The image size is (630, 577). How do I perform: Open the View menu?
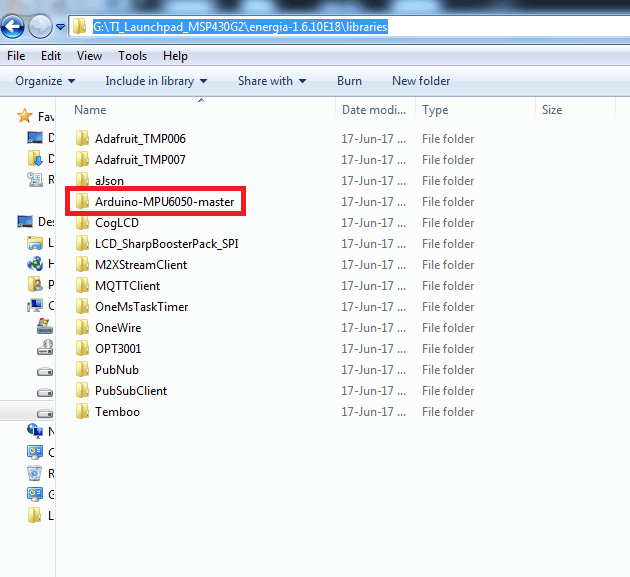coord(89,56)
